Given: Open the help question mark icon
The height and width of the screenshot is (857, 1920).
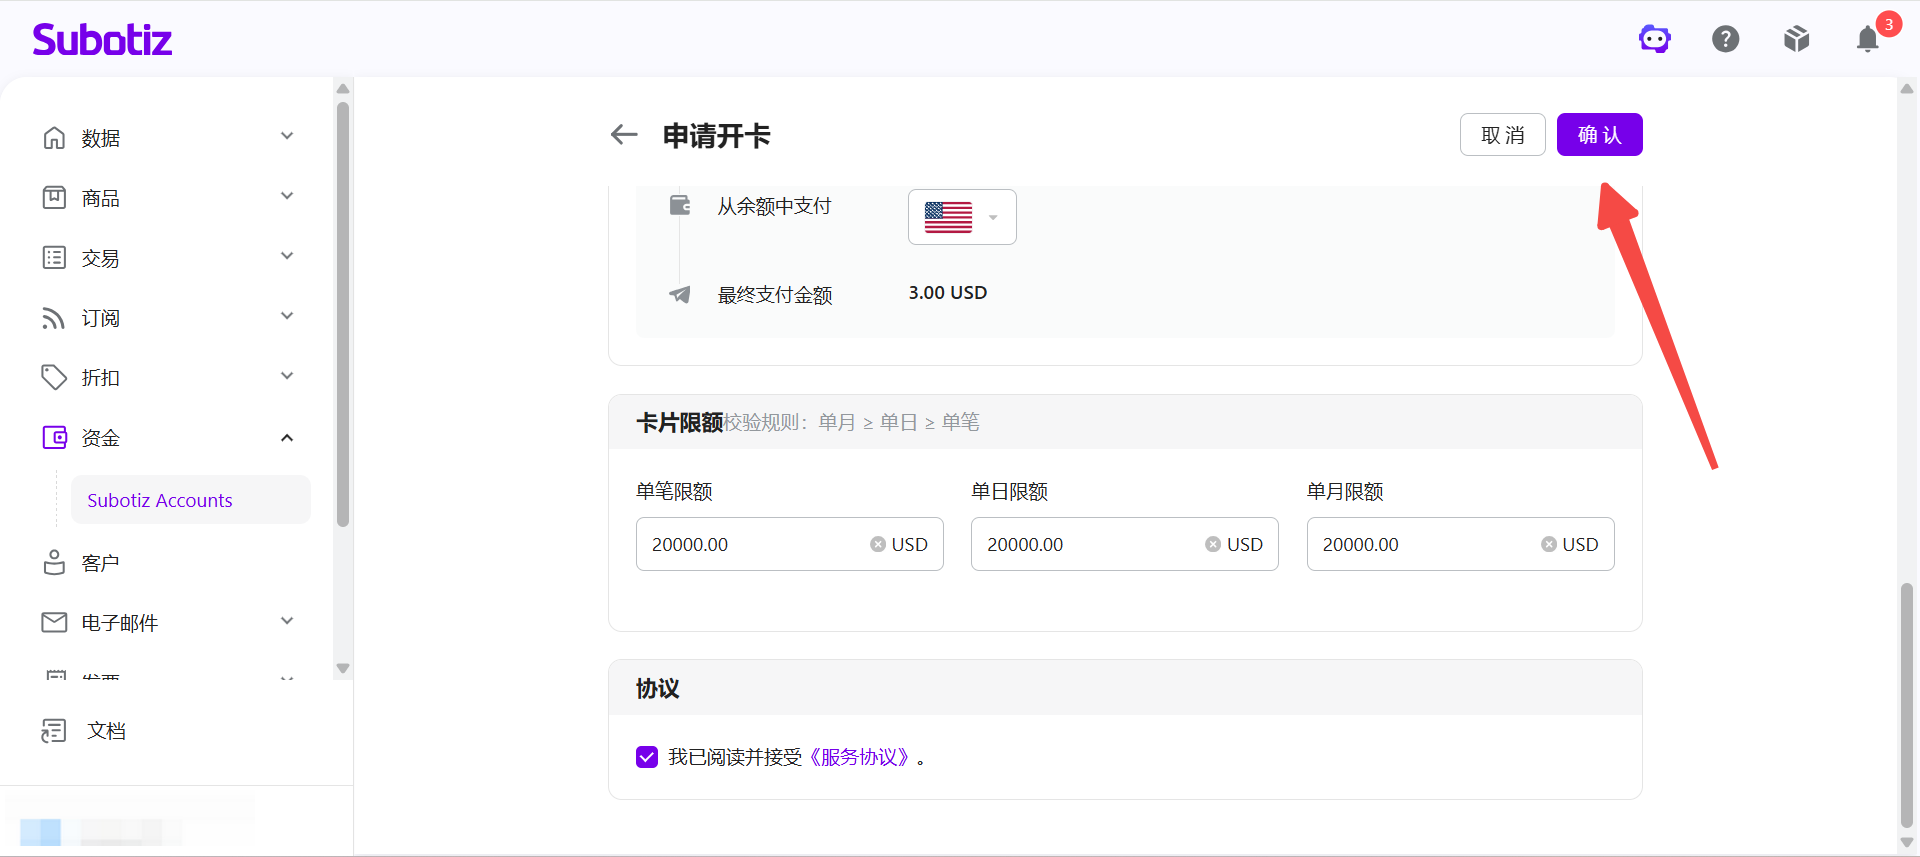Looking at the screenshot, I should point(1726,39).
